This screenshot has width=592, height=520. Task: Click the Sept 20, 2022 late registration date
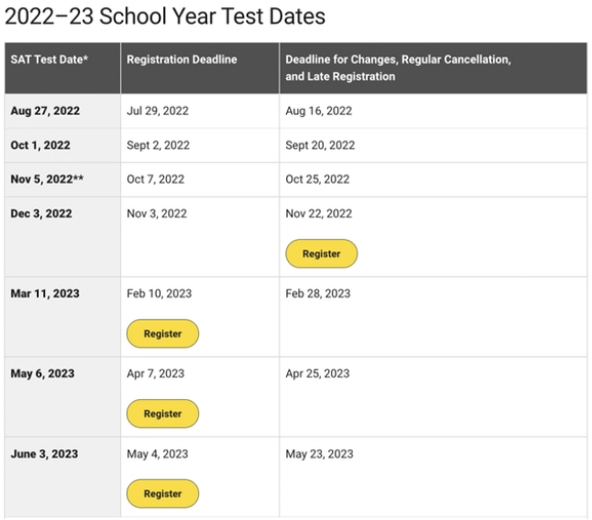coord(320,145)
